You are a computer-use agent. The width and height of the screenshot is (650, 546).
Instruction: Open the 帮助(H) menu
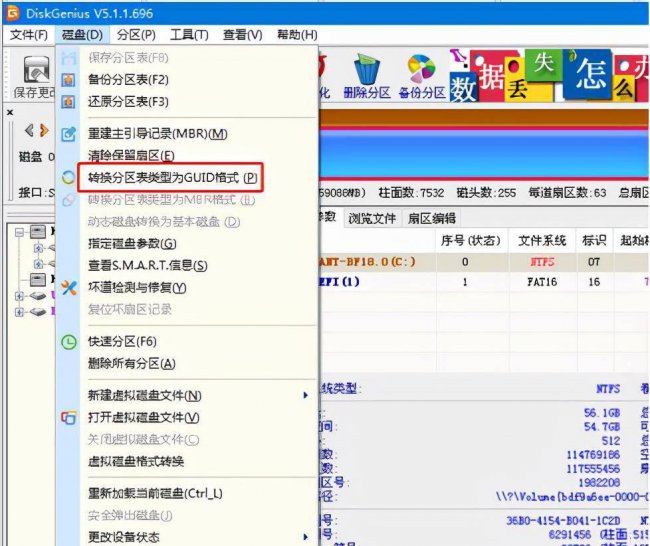297,35
